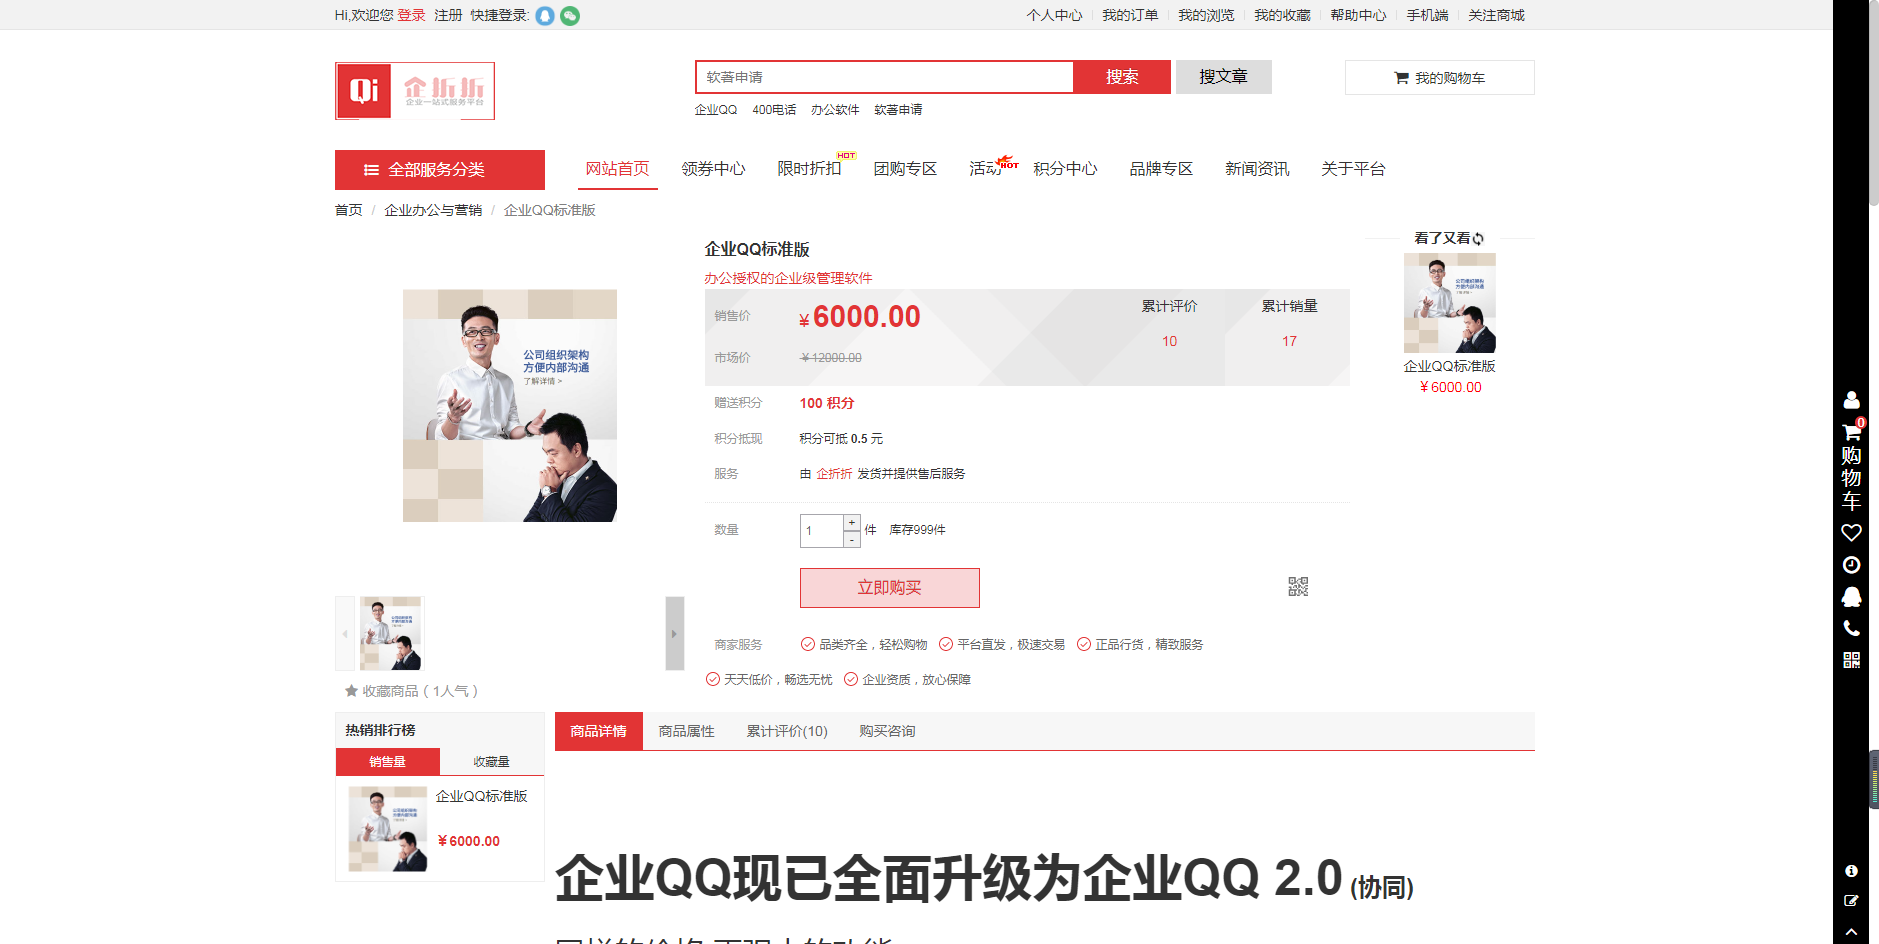The image size is (1879, 944).
Task: Click the QQ quick login icon
Action: pos(545,15)
